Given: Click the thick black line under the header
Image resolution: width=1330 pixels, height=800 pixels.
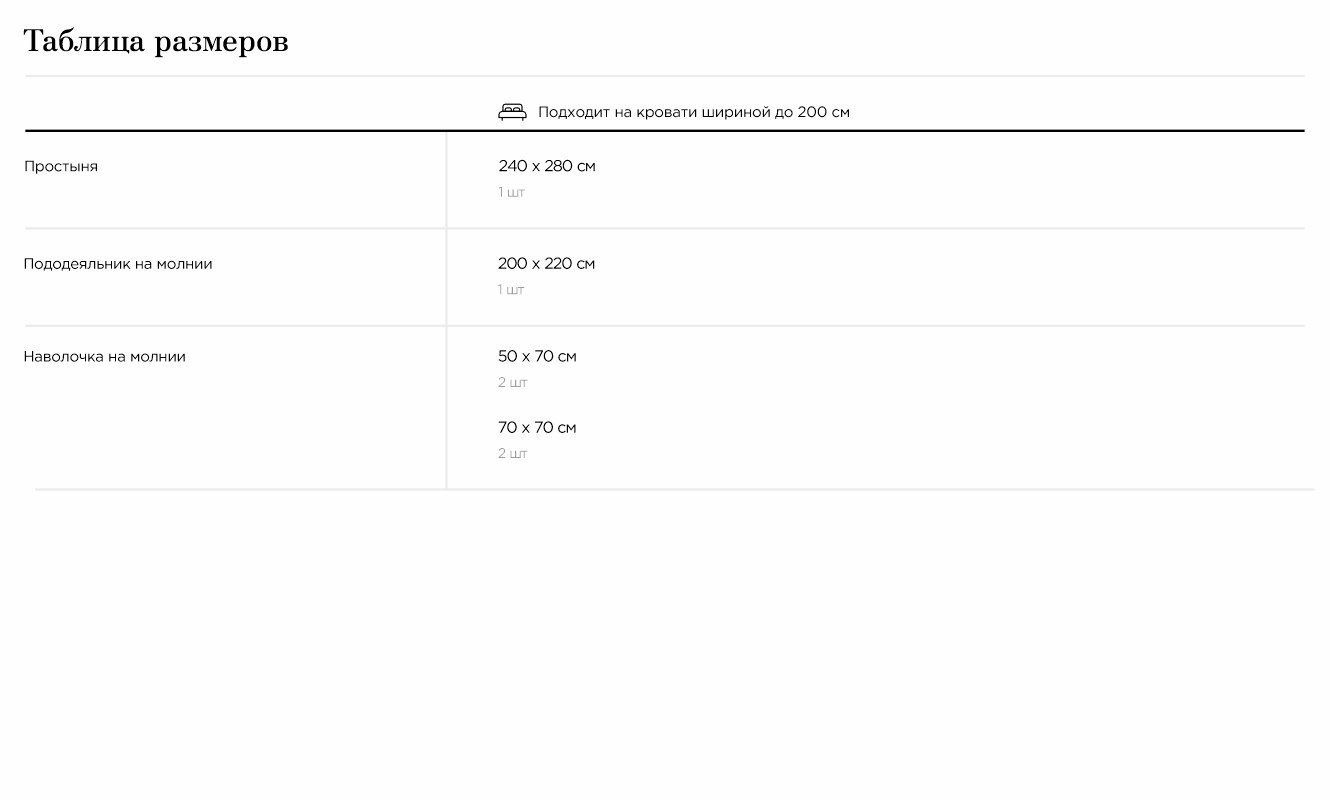Looking at the screenshot, I should pyautogui.click(x=900, y=131).
